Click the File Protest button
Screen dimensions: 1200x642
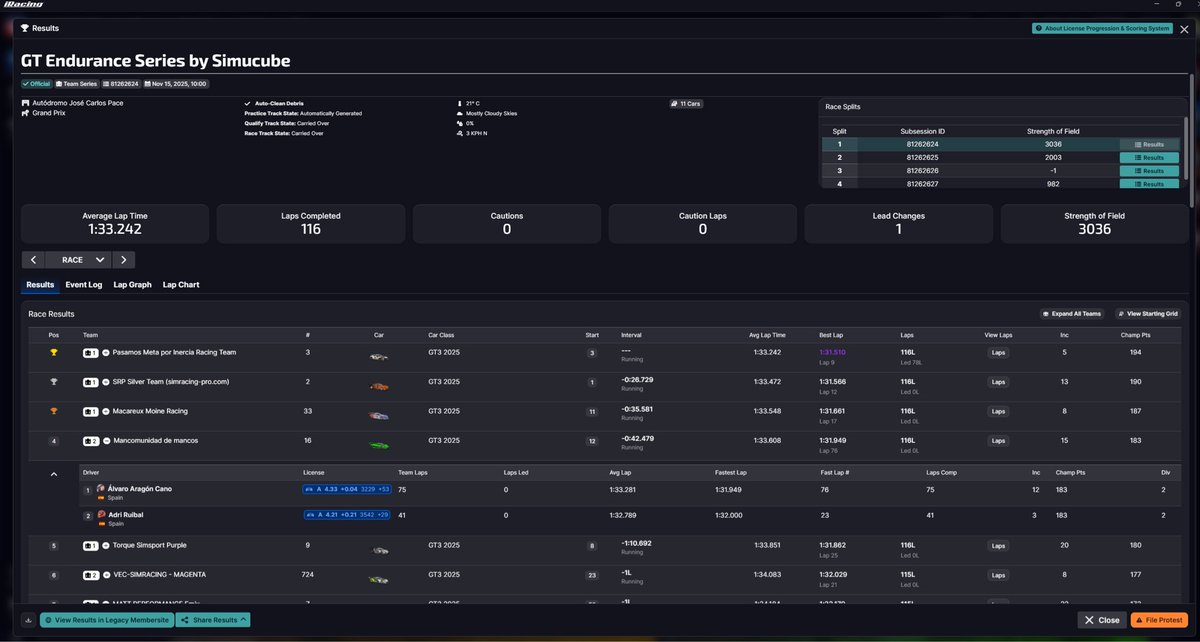point(1159,620)
